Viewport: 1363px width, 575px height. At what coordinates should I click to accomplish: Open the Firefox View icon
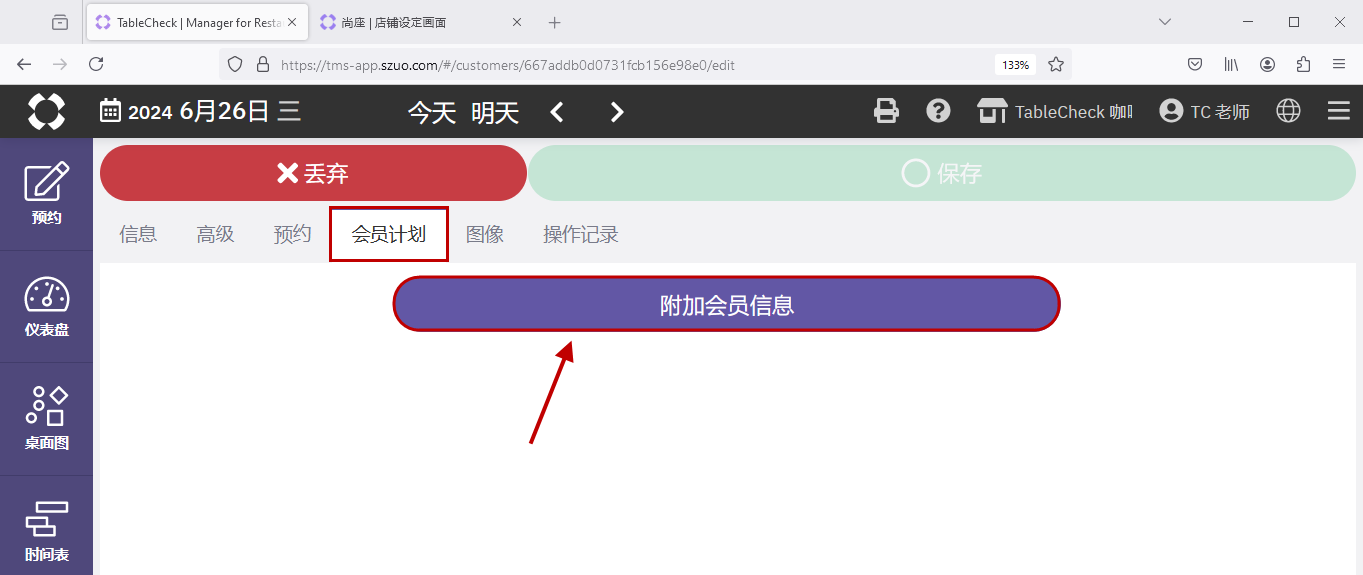point(60,22)
